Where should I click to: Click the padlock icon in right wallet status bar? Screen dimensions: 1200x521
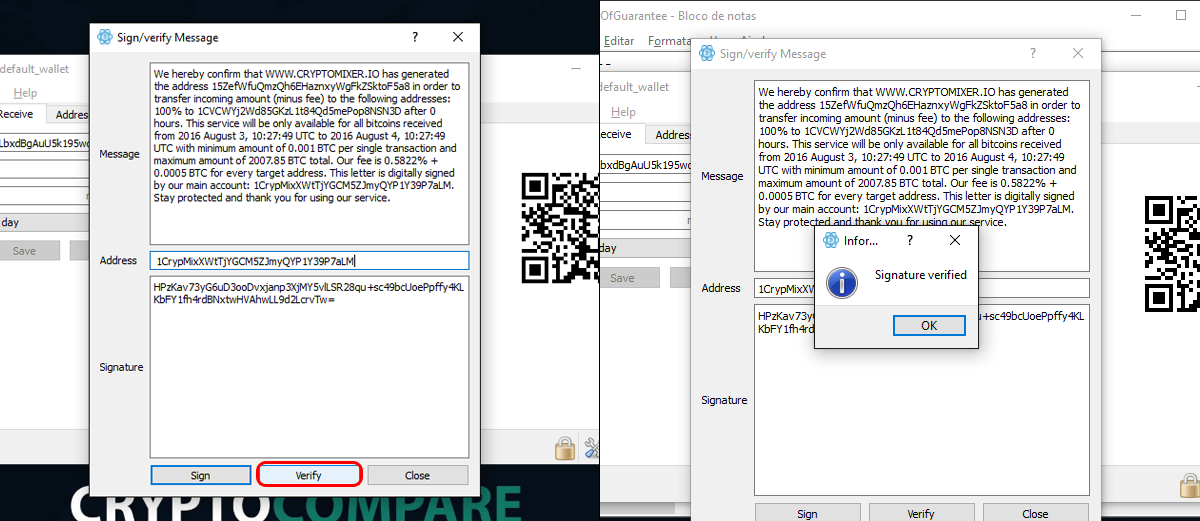point(1188,486)
